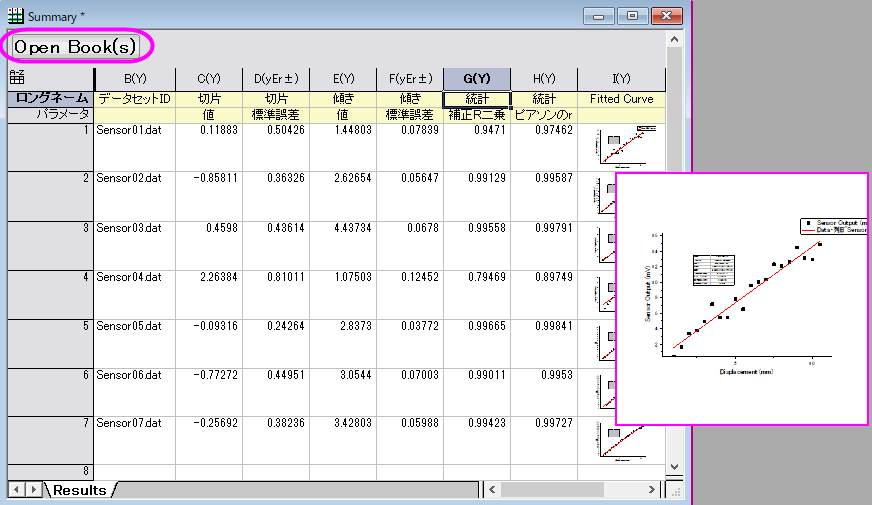Select row header 8
The width and height of the screenshot is (872, 505).
tap(51, 472)
